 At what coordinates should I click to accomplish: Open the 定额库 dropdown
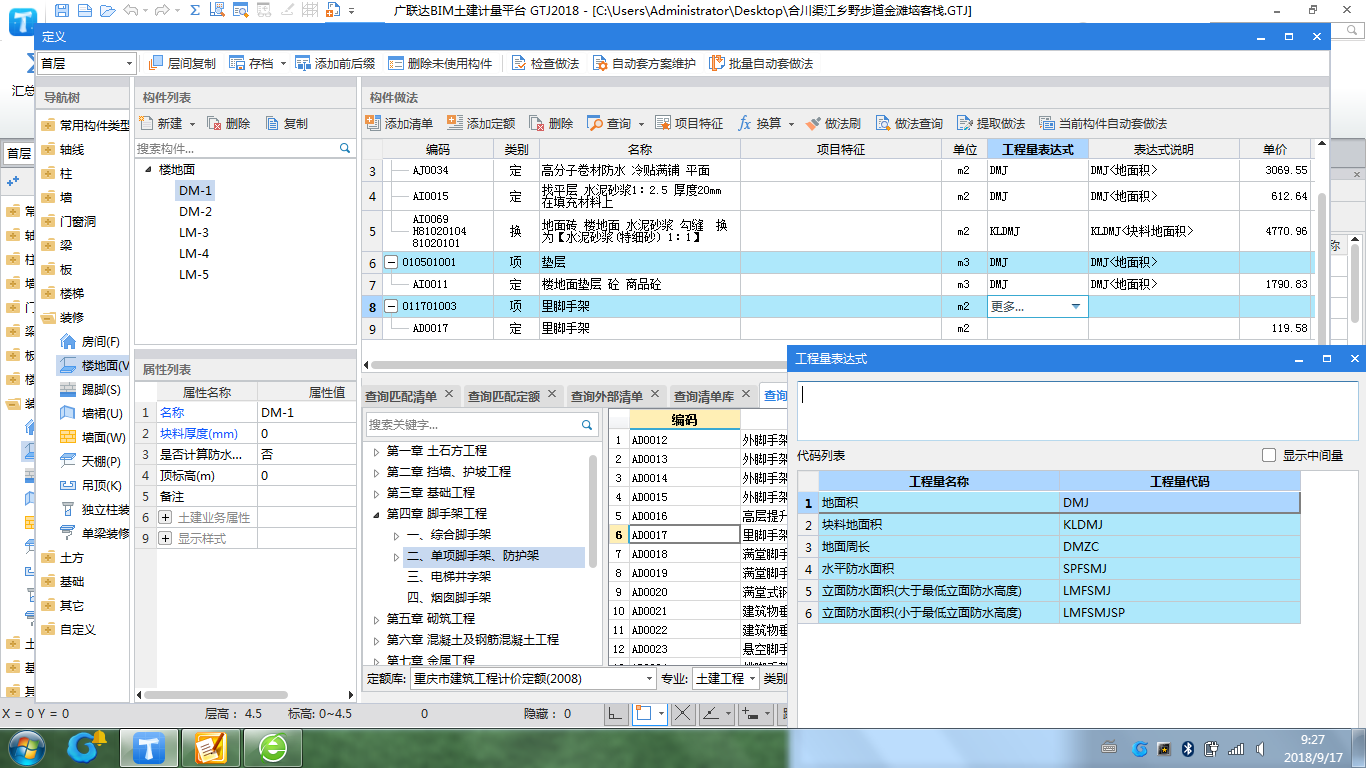[x=650, y=679]
